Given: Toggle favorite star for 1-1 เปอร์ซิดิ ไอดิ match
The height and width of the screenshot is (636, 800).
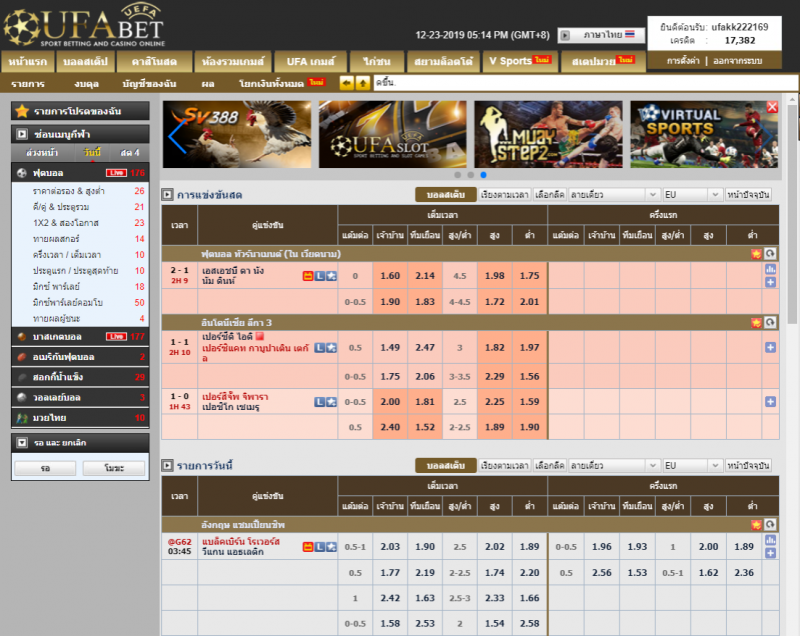Looking at the screenshot, I should click(332, 348).
